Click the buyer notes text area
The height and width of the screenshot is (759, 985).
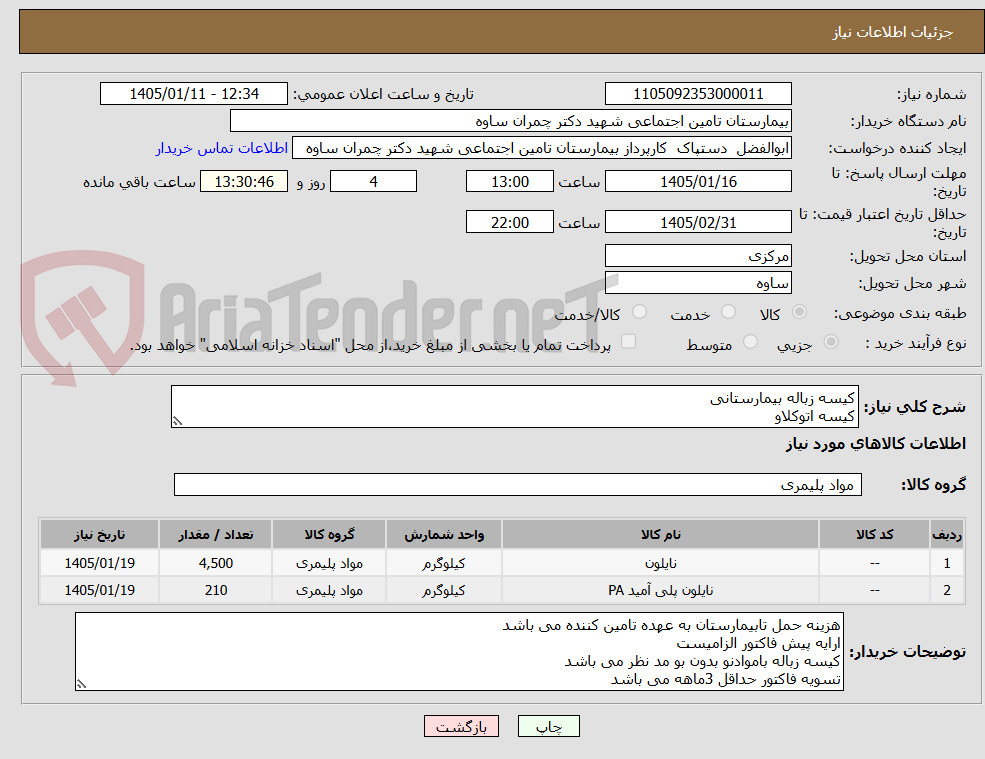[x=459, y=652]
